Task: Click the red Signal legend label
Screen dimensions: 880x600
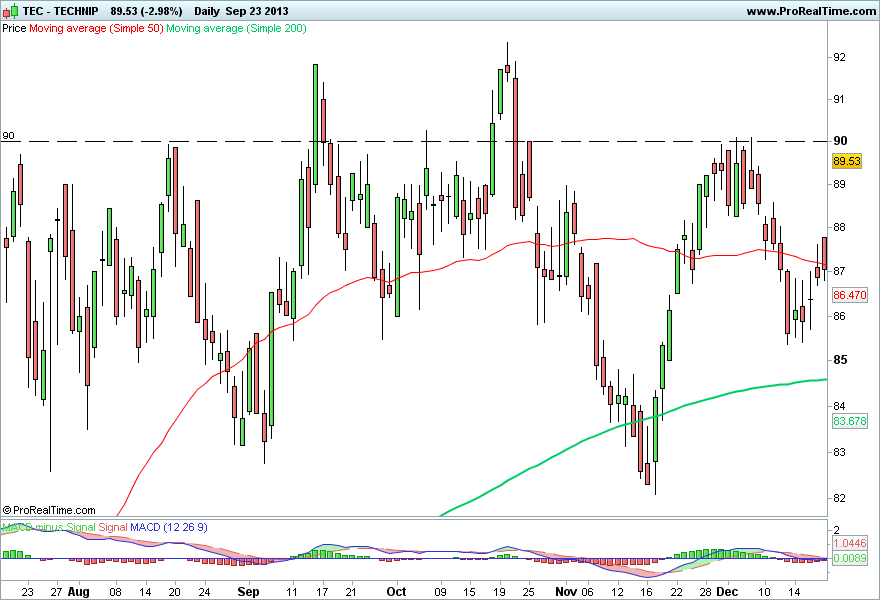Action: (x=113, y=528)
